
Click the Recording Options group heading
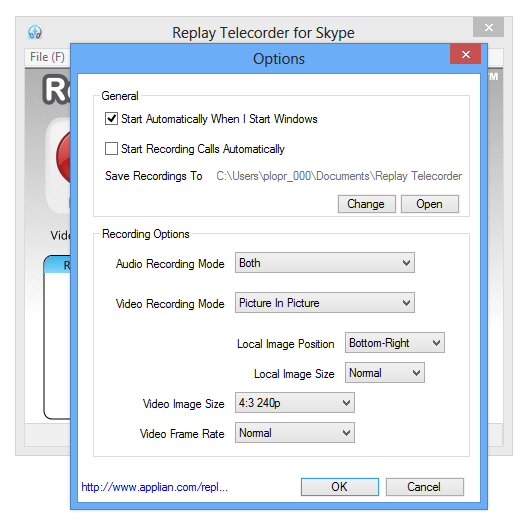(146, 234)
